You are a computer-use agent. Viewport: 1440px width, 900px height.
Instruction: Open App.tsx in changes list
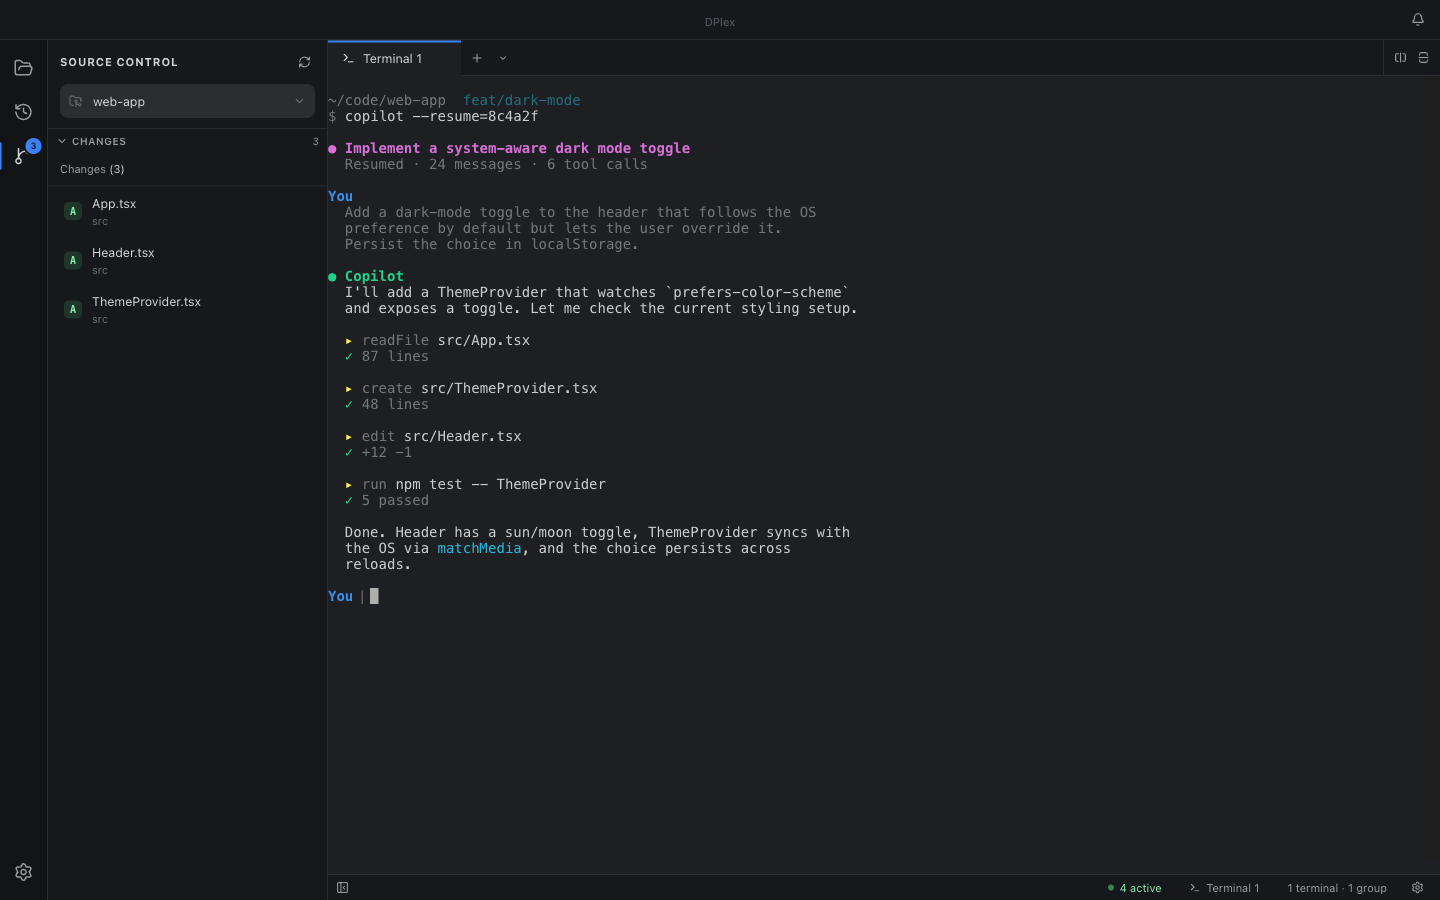(187, 211)
